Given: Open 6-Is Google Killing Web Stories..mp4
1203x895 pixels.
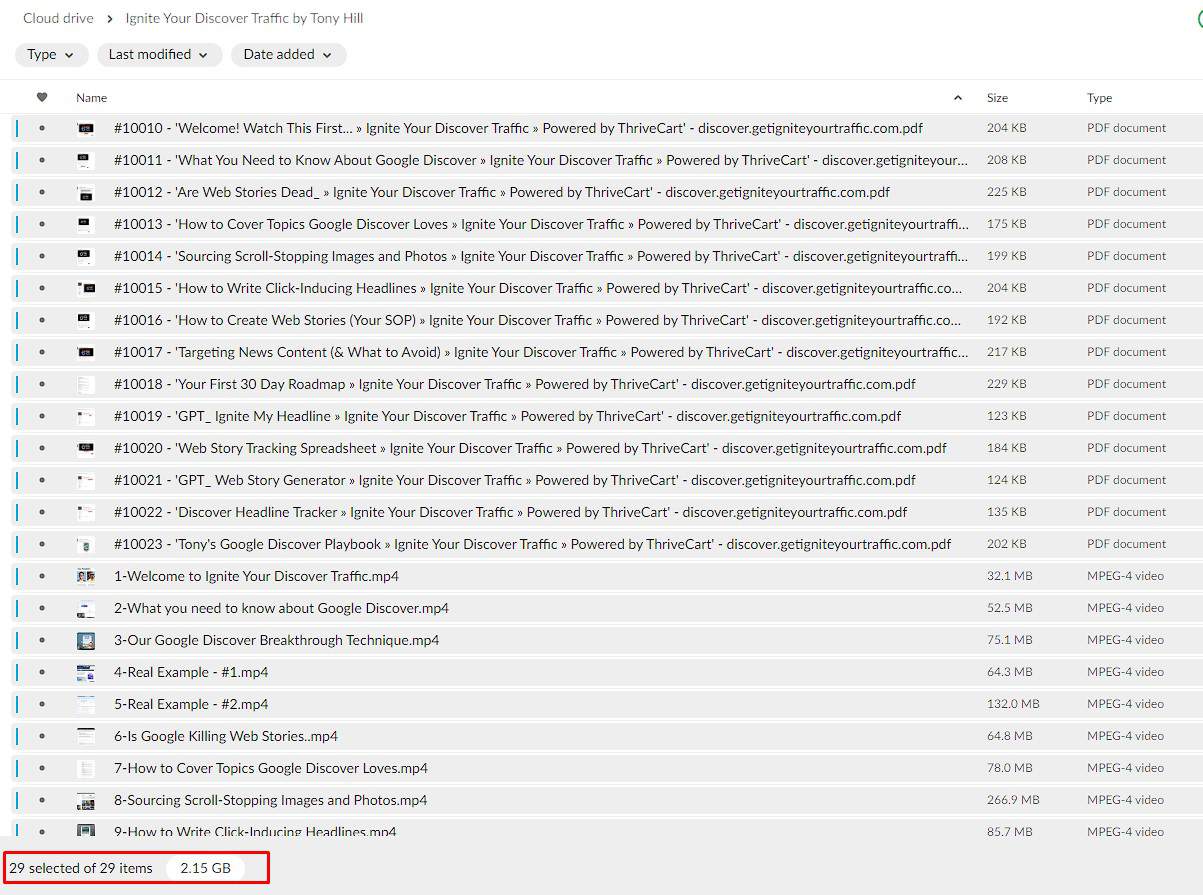Looking at the screenshot, I should point(226,736).
